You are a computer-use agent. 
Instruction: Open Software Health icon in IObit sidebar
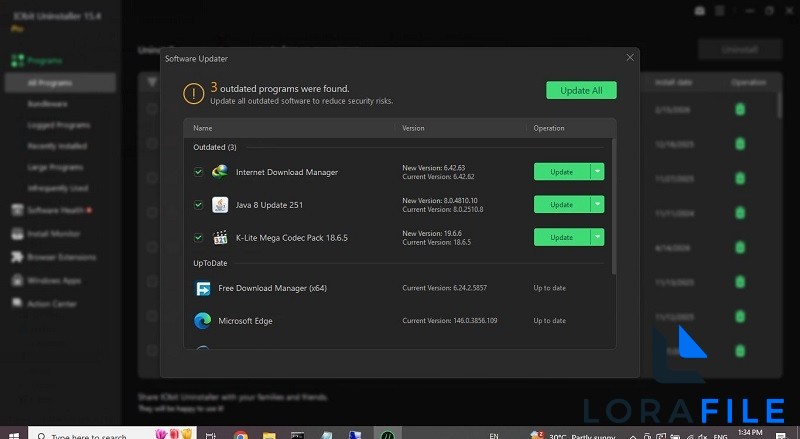[17, 210]
